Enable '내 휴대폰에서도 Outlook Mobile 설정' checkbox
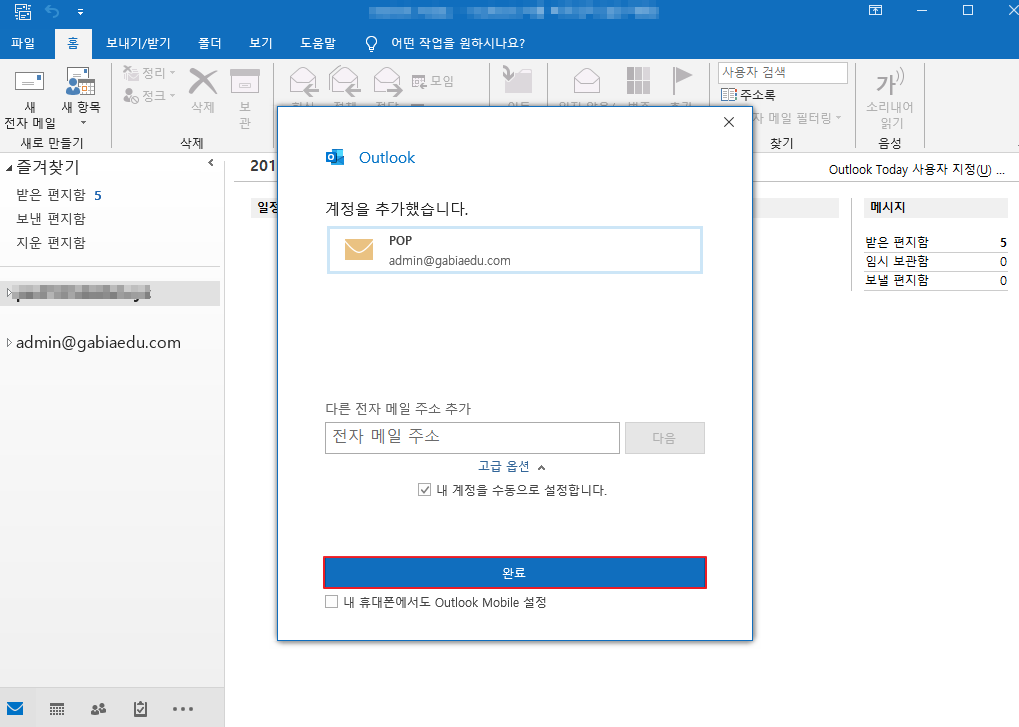This screenshot has width=1019, height=727. tap(332, 603)
